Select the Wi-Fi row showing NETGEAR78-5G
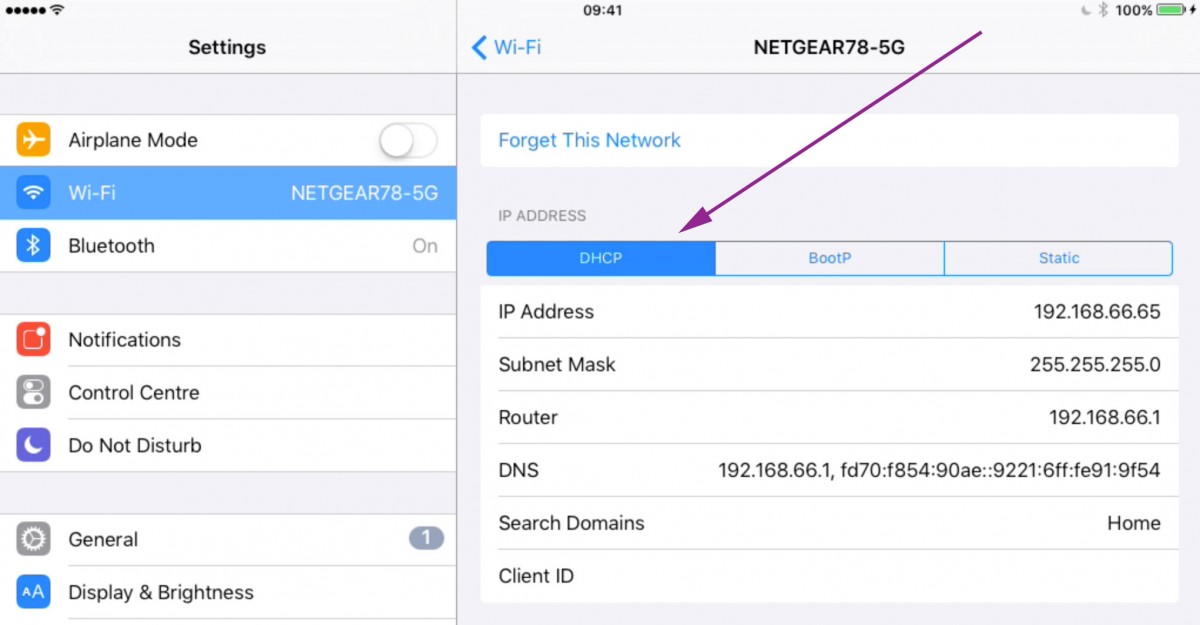This screenshot has width=1200, height=625. tap(228, 193)
